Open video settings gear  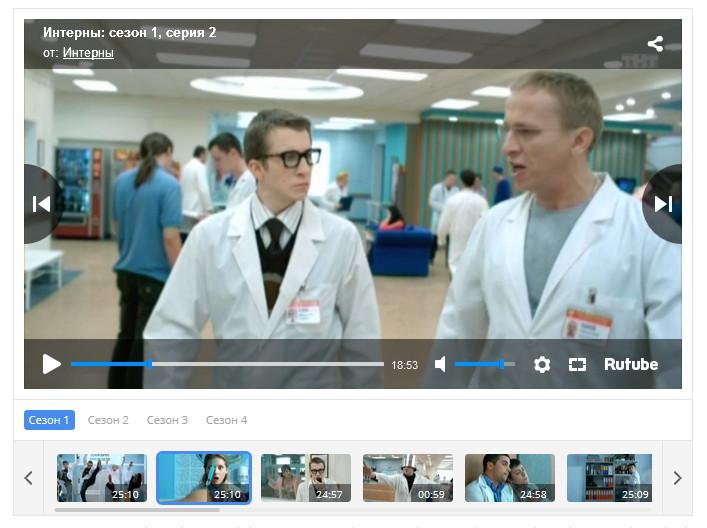542,365
